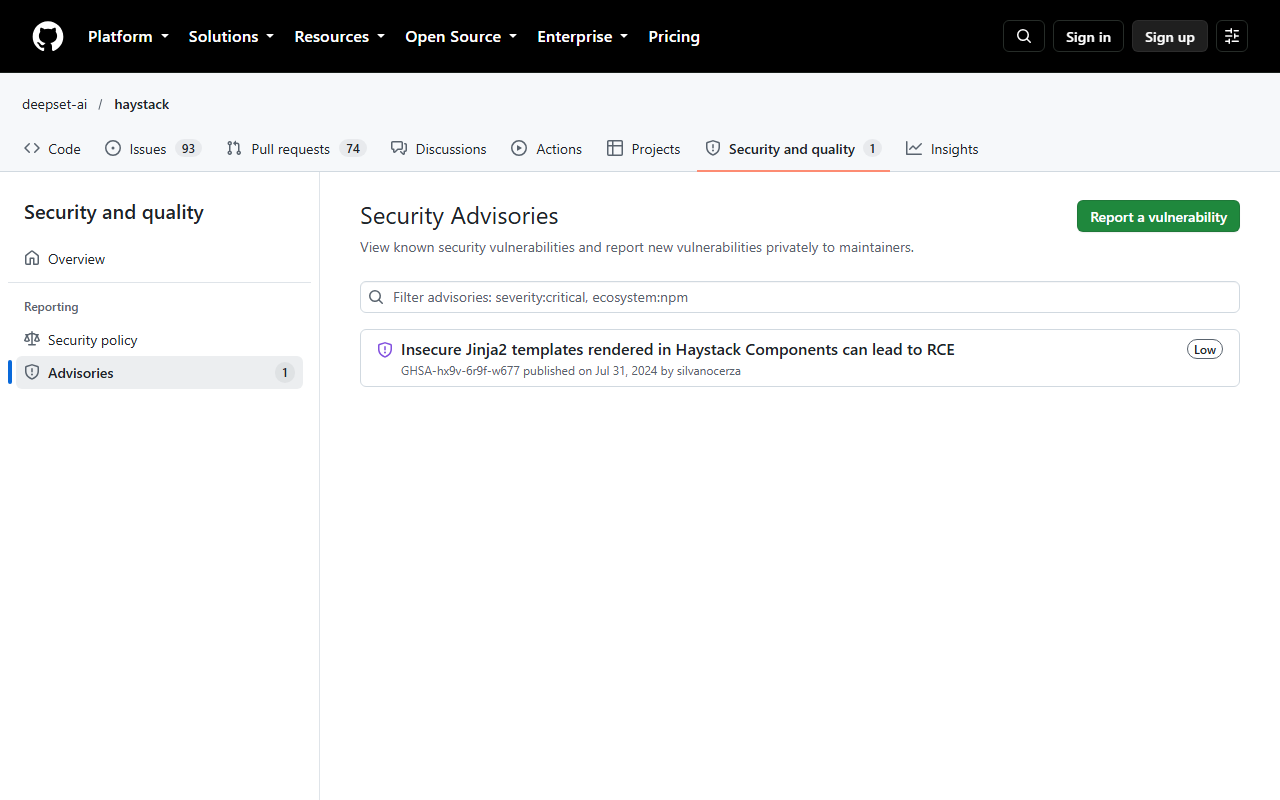Select Advisories in the sidebar
Image resolution: width=1280 pixels, height=800 pixels.
coord(160,373)
